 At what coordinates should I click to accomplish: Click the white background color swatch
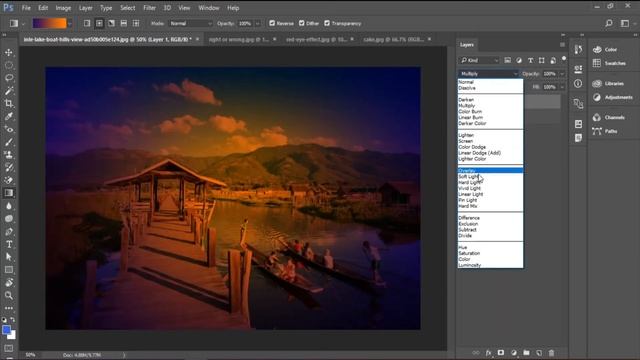(x=13, y=336)
